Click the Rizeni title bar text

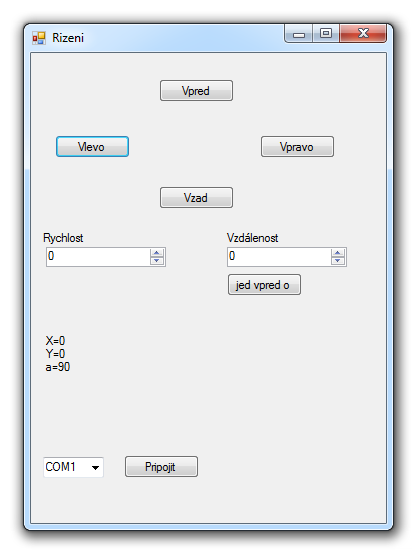[x=68, y=38]
